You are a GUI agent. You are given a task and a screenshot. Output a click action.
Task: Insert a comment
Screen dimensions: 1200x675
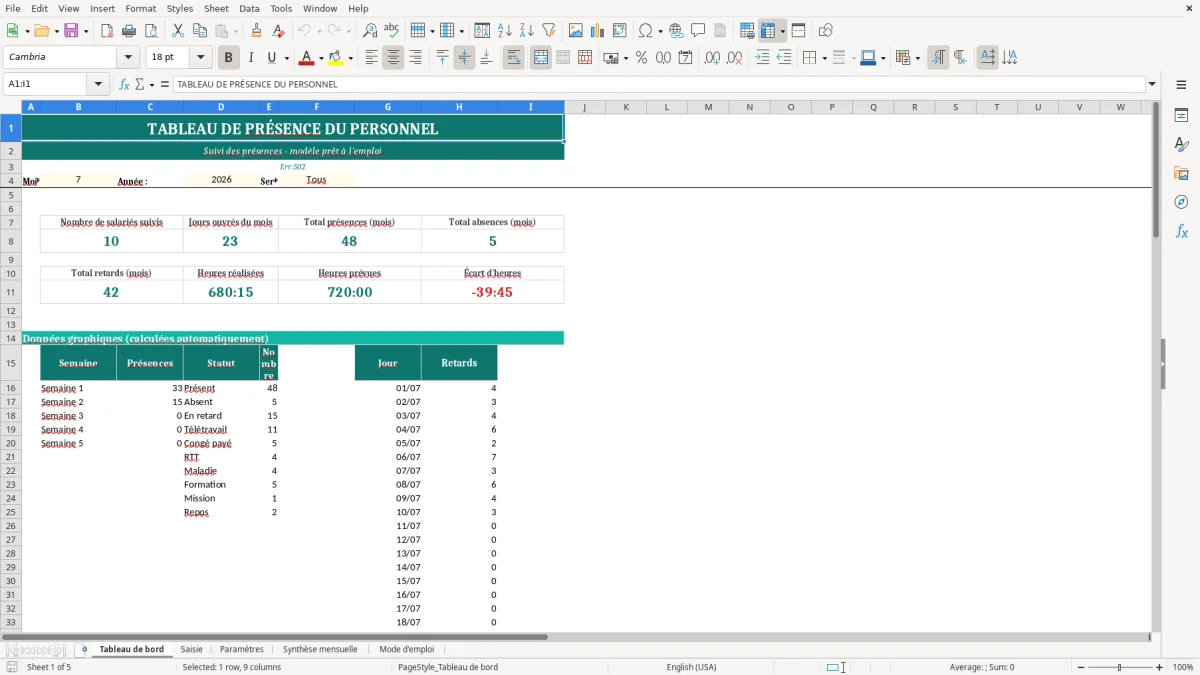pos(699,31)
